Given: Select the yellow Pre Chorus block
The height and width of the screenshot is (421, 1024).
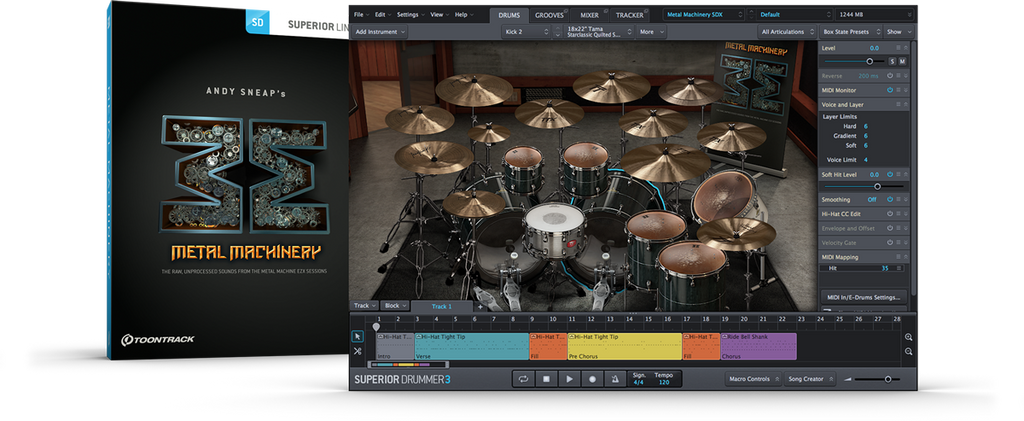Looking at the screenshot, I should pyautogui.click(x=625, y=347).
